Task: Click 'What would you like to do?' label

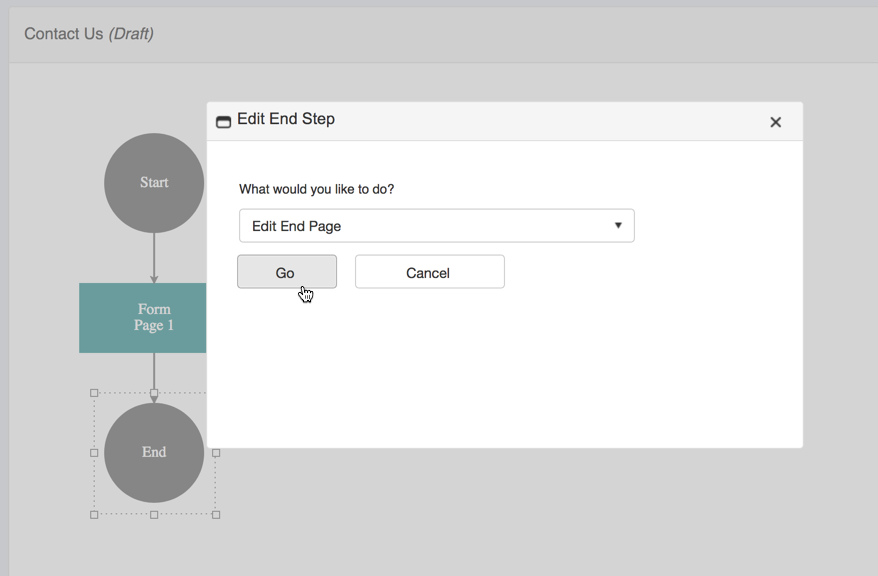Action: pos(316,189)
